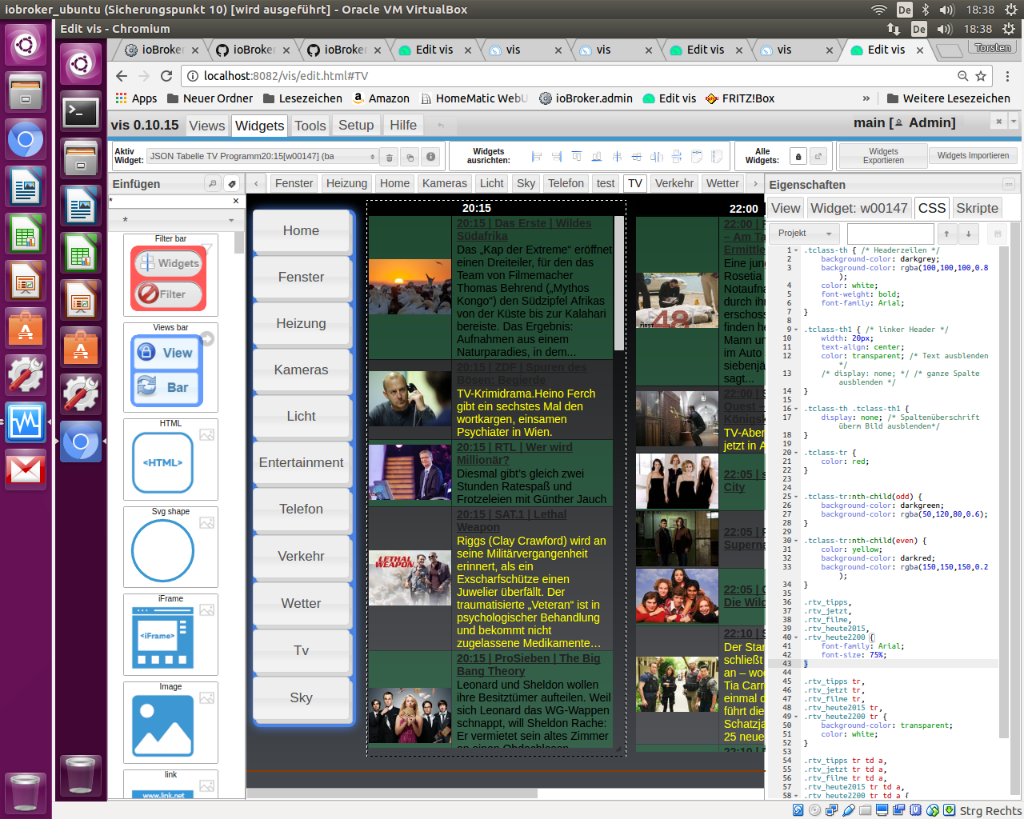
Task: Click the down arrow in CSS search
Action: pos(967,234)
